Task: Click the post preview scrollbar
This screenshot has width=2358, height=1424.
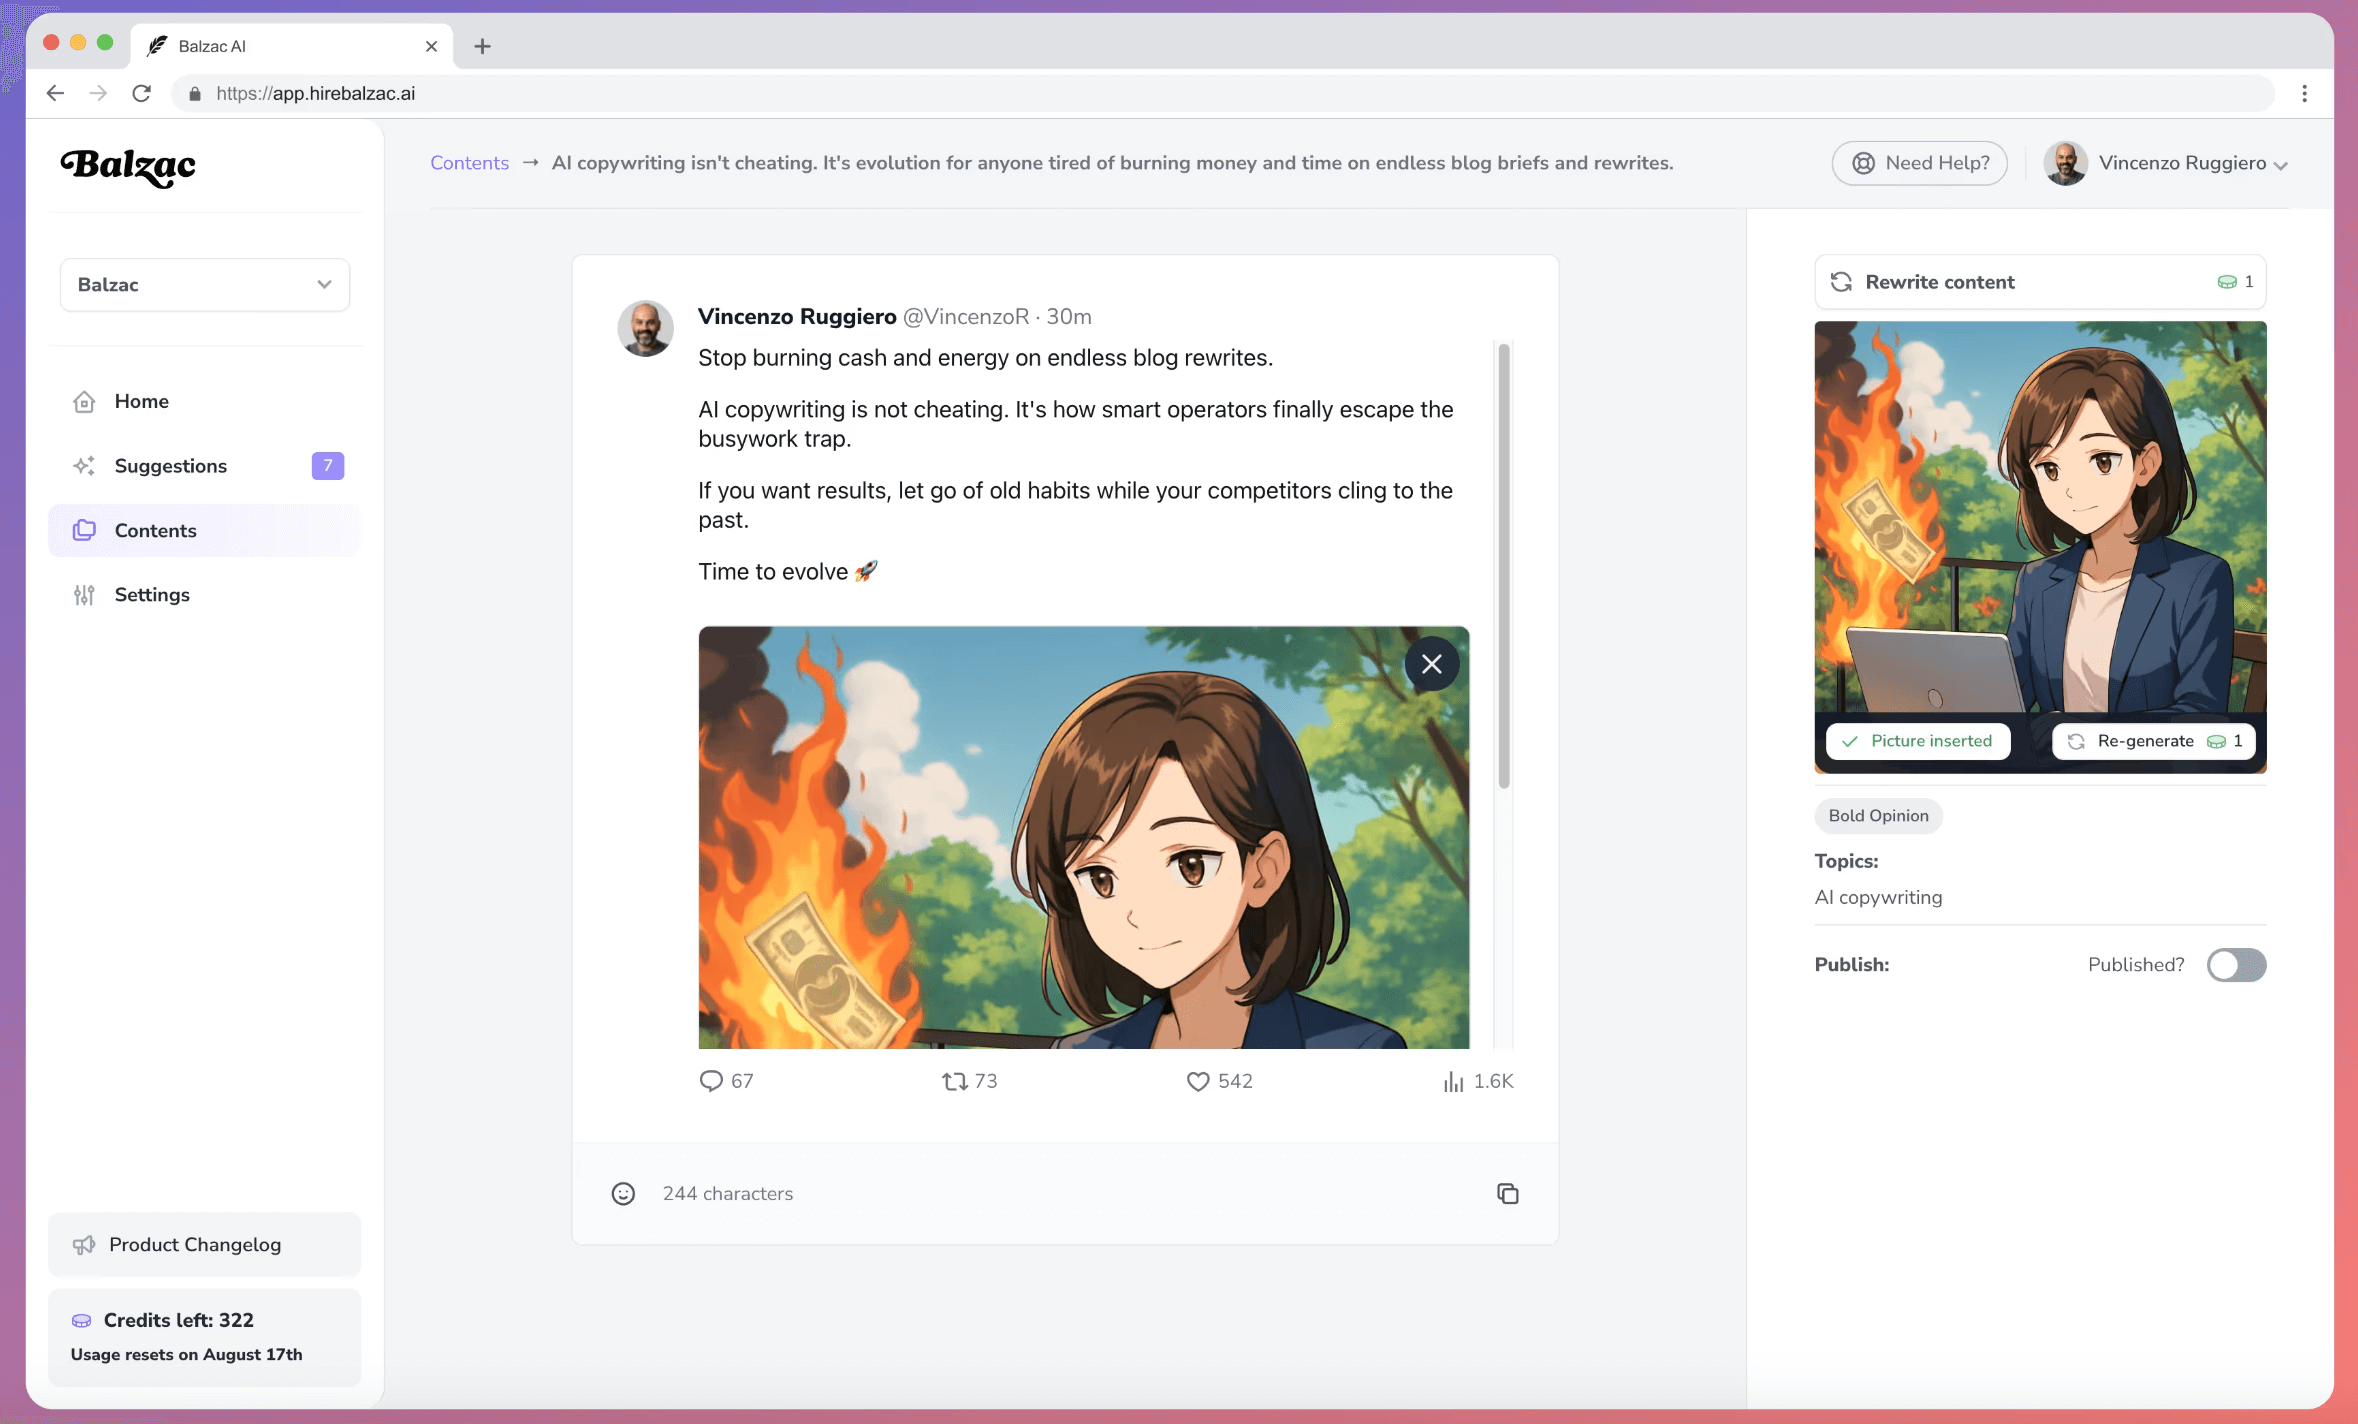Action: coord(1503,565)
